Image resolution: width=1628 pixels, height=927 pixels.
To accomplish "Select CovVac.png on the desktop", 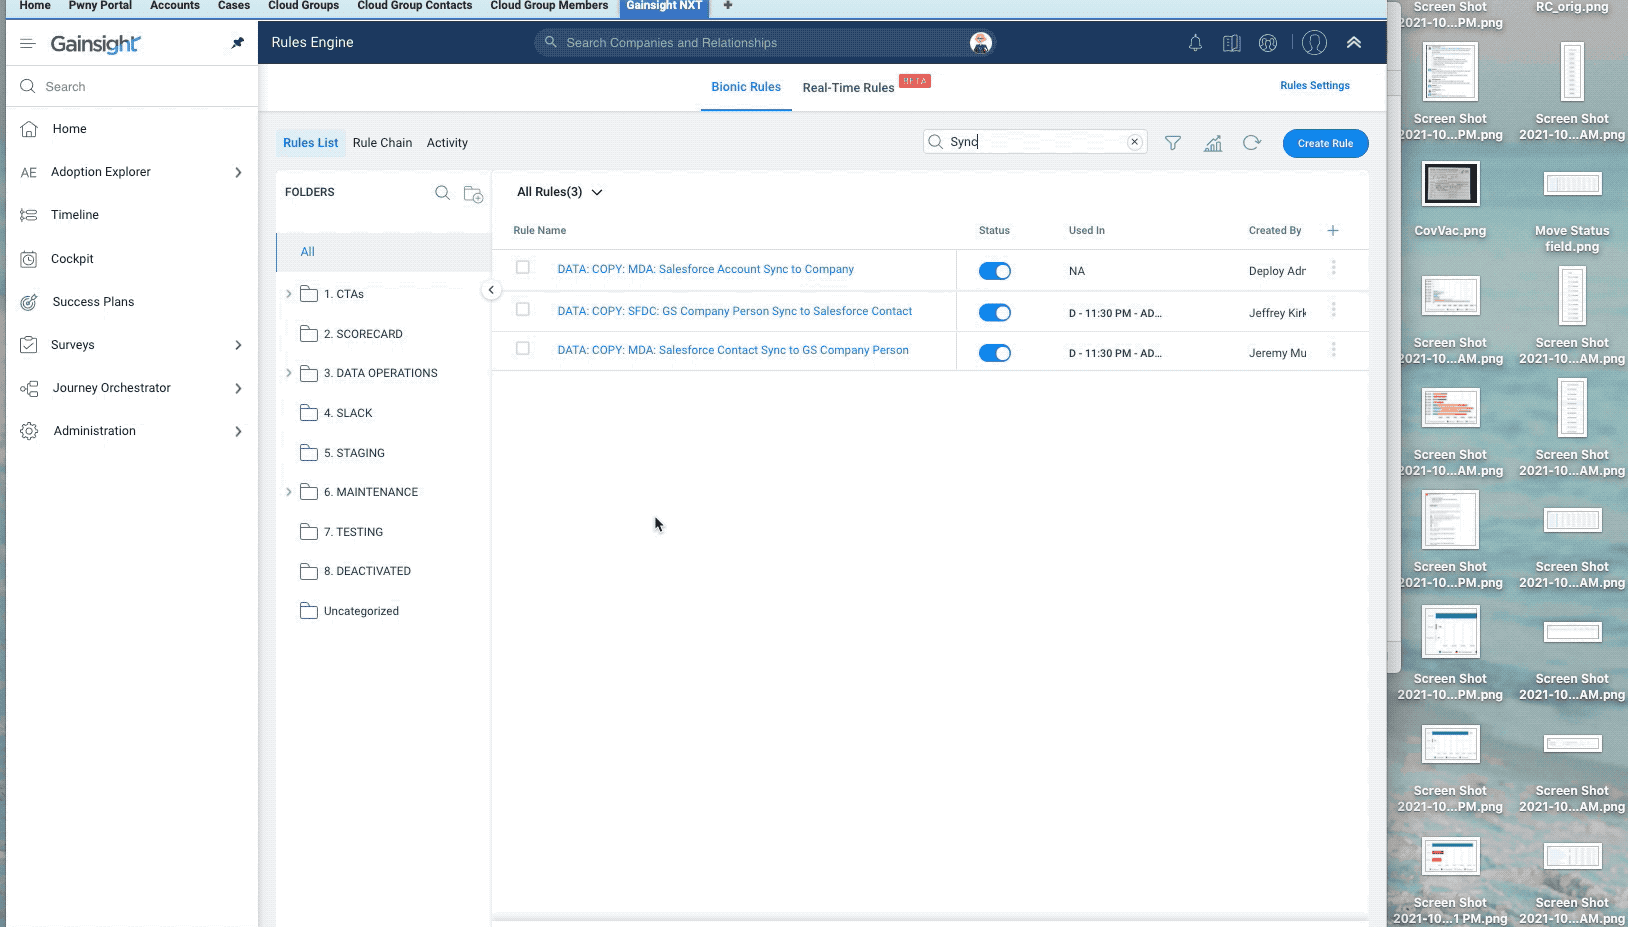I will click(1450, 200).
